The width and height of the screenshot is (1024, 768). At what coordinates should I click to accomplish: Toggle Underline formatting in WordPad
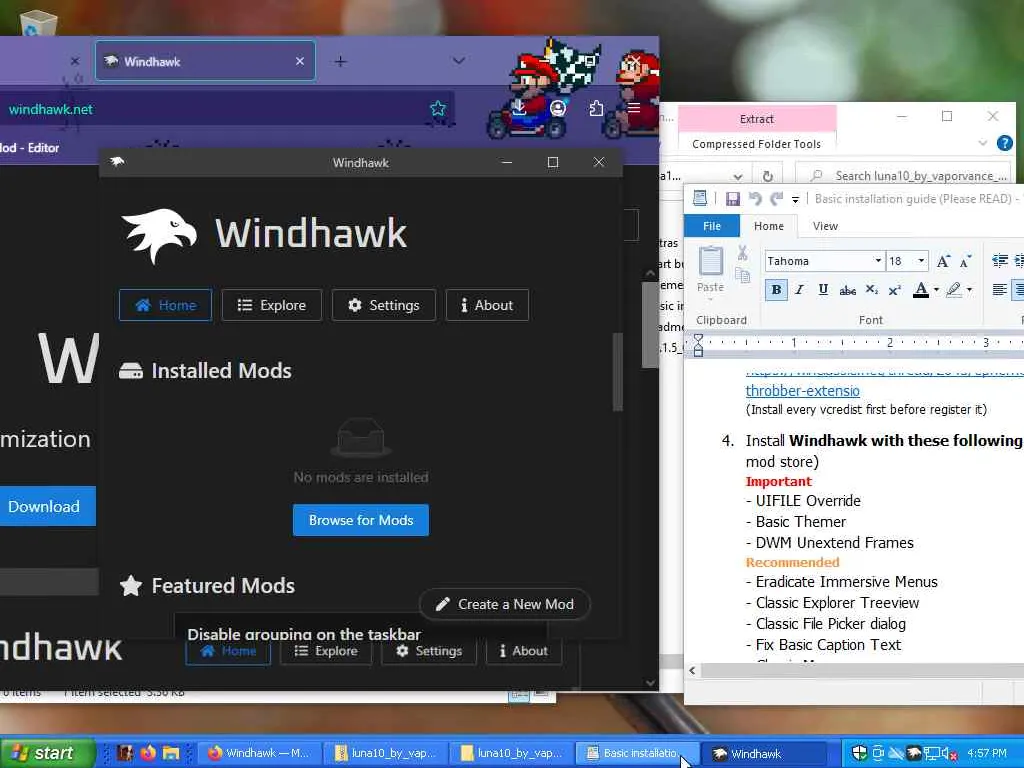tap(823, 290)
